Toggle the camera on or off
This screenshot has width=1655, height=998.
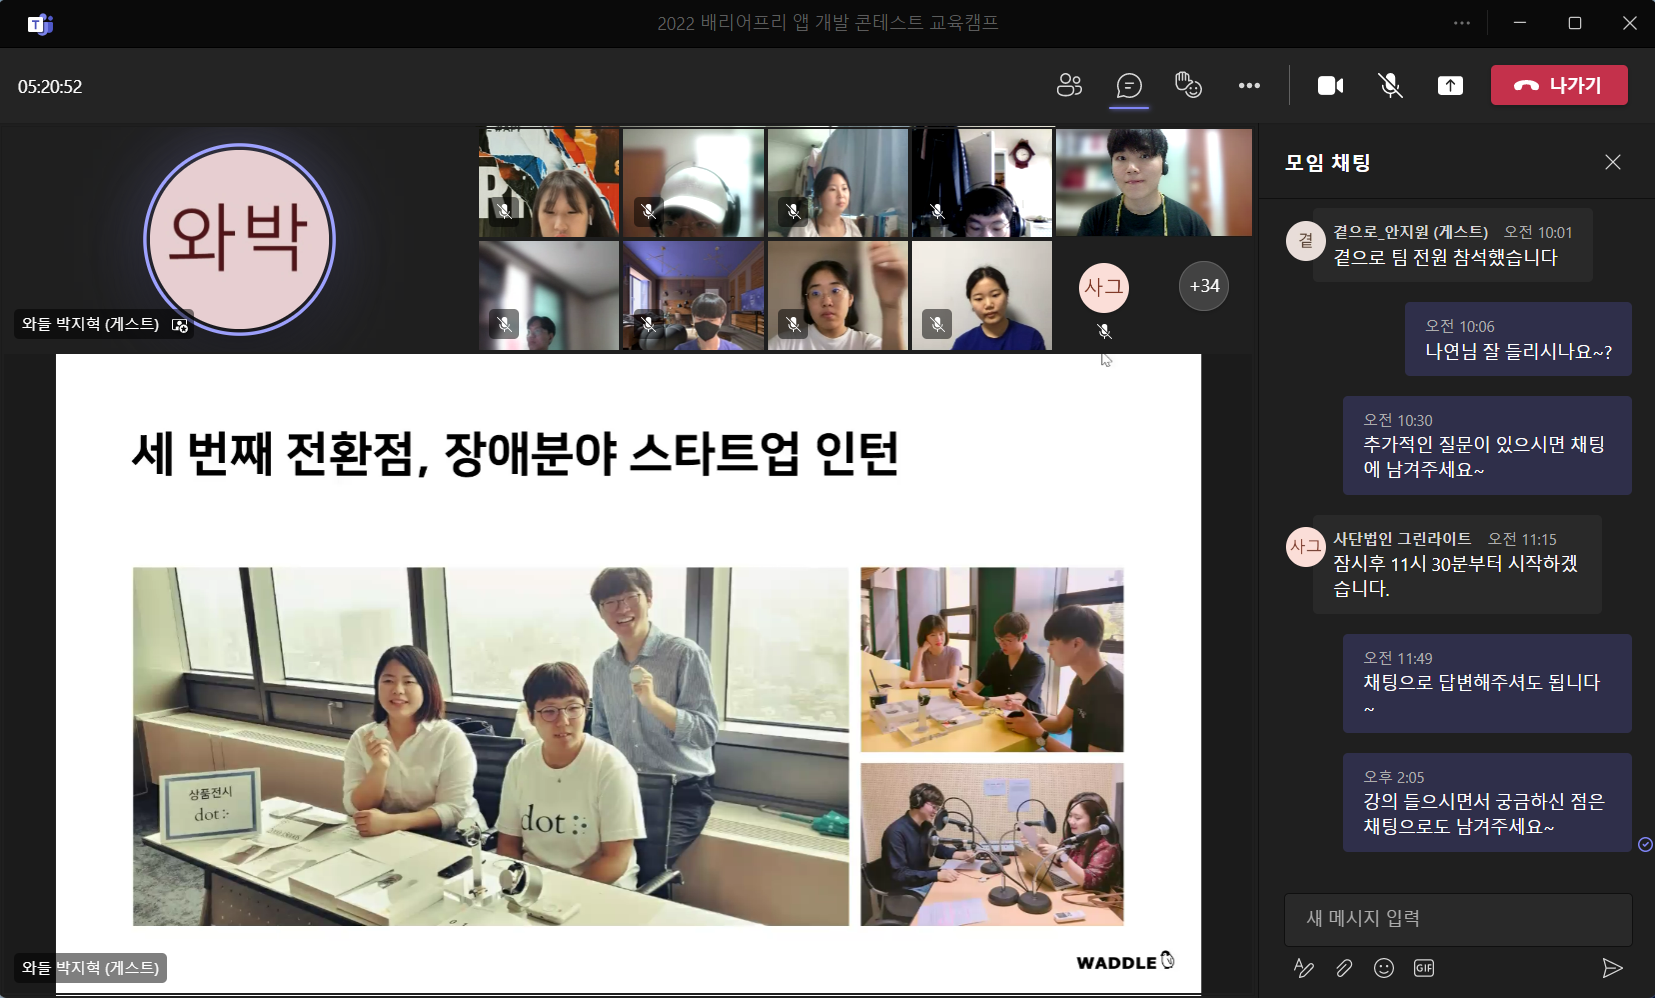click(1330, 86)
